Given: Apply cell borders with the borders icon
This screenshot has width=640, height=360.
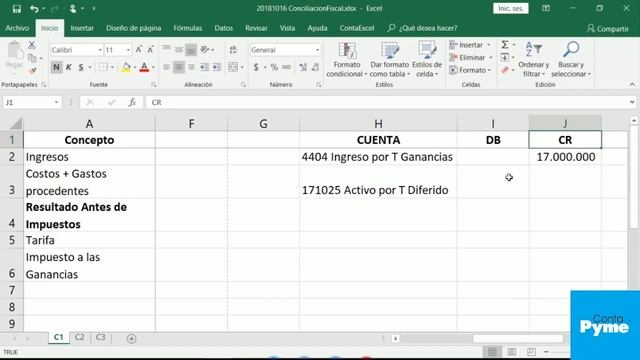Looking at the screenshot, I should 103,67.
